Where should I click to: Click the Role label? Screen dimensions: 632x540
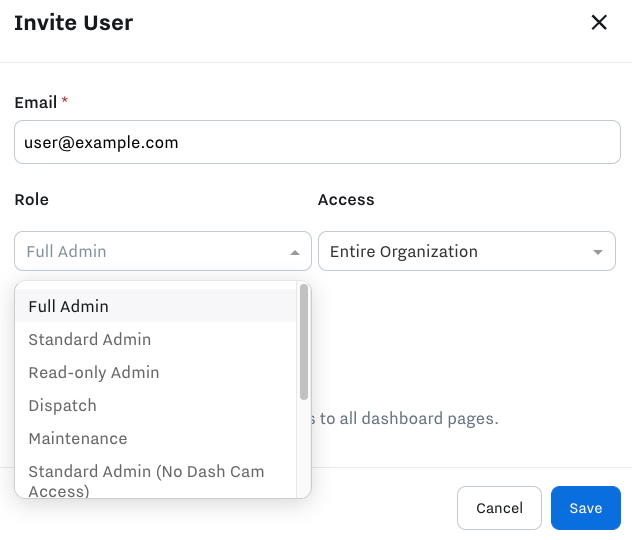32,199
